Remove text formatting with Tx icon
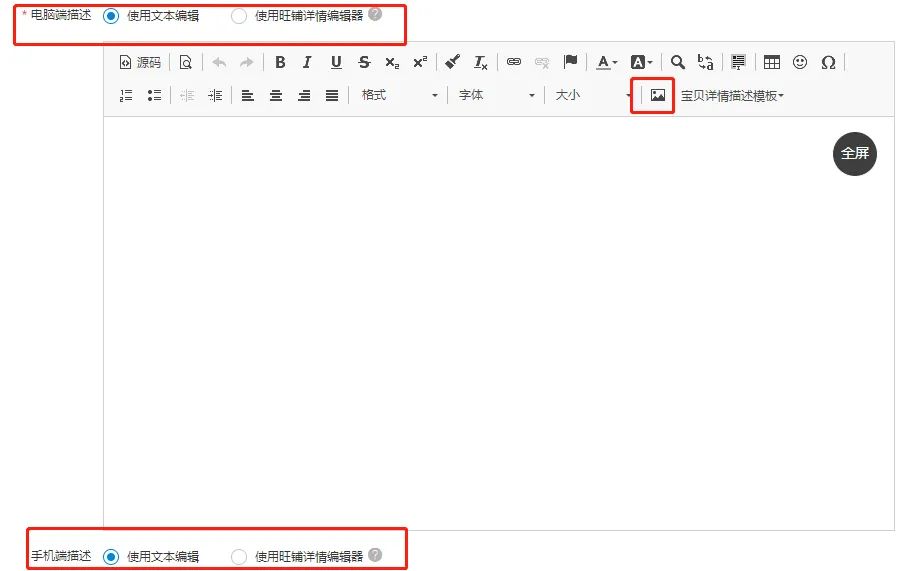This screenshot has width=922, height=571. point(480,62)
